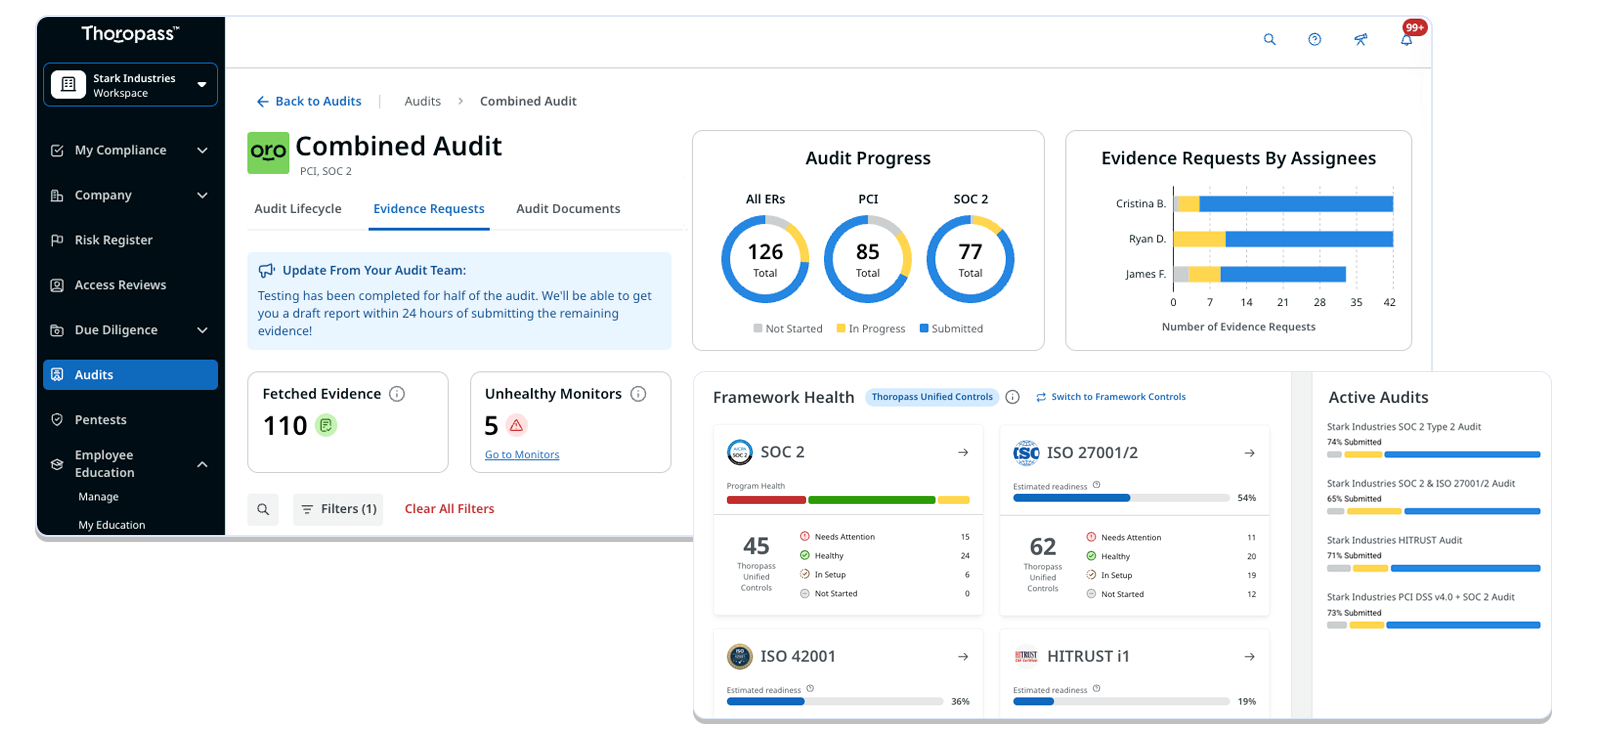The image size is (1600, 750).
Task: Click the Access Reviews icon in sidebar
Action: (x=57, y=285)
